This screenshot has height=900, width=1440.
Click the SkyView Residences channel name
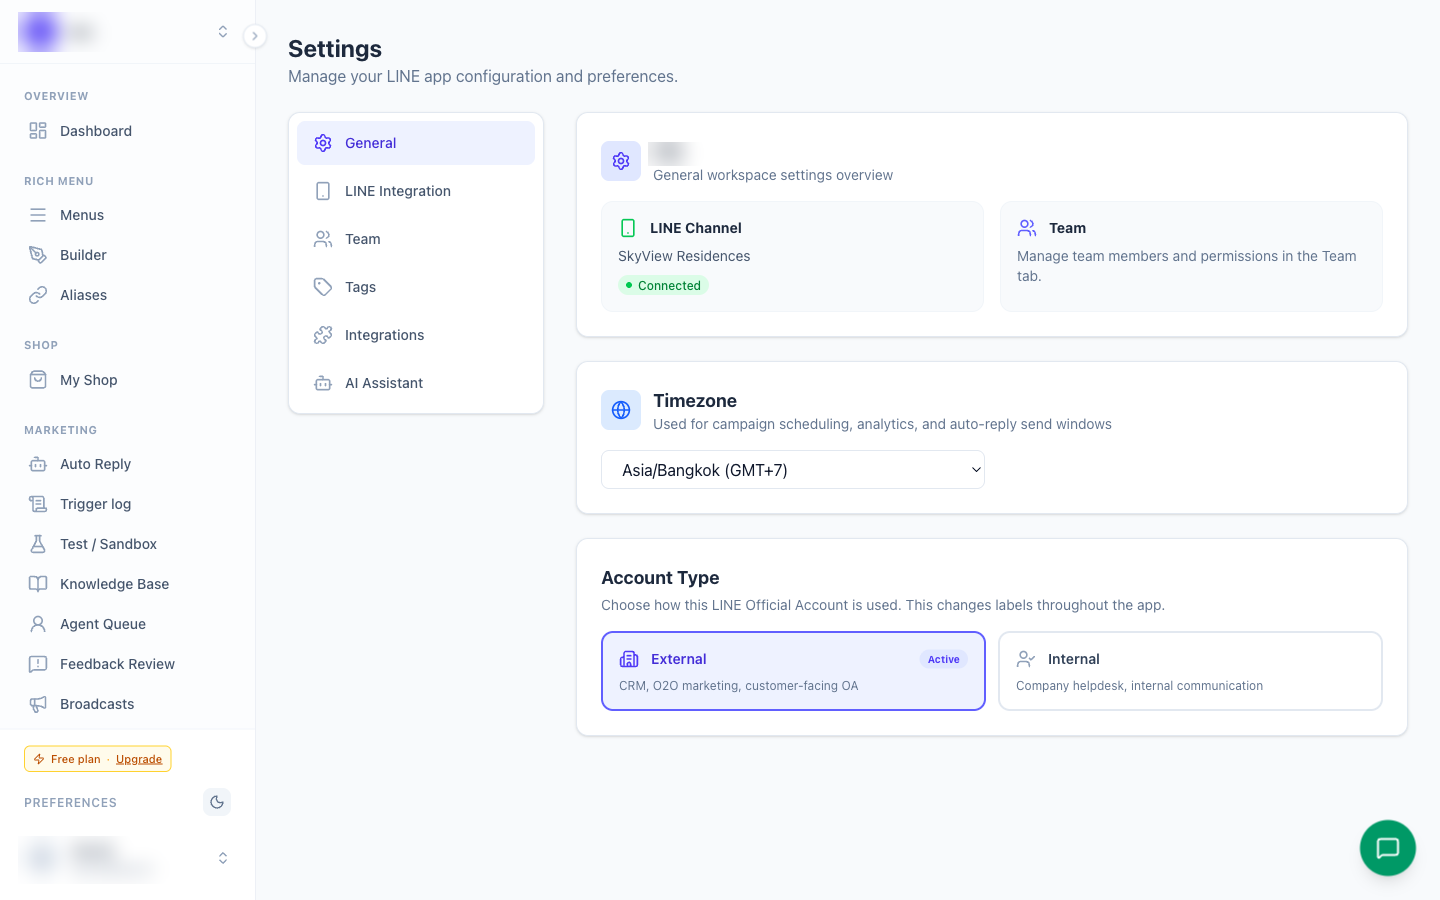(684, 256)
